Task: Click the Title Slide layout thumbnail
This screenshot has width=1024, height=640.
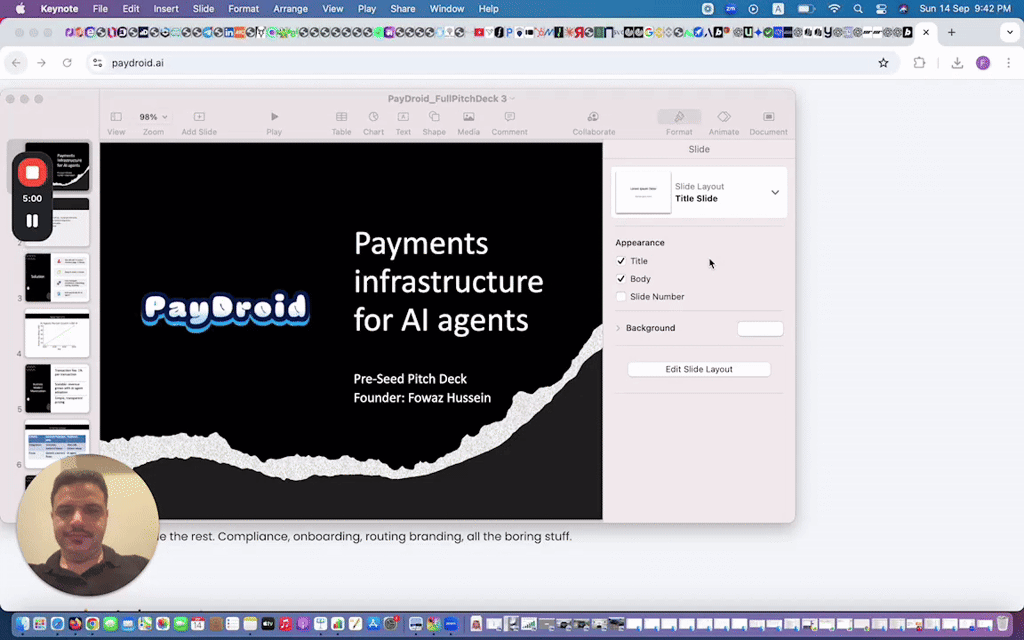Action: coord(643,192)
